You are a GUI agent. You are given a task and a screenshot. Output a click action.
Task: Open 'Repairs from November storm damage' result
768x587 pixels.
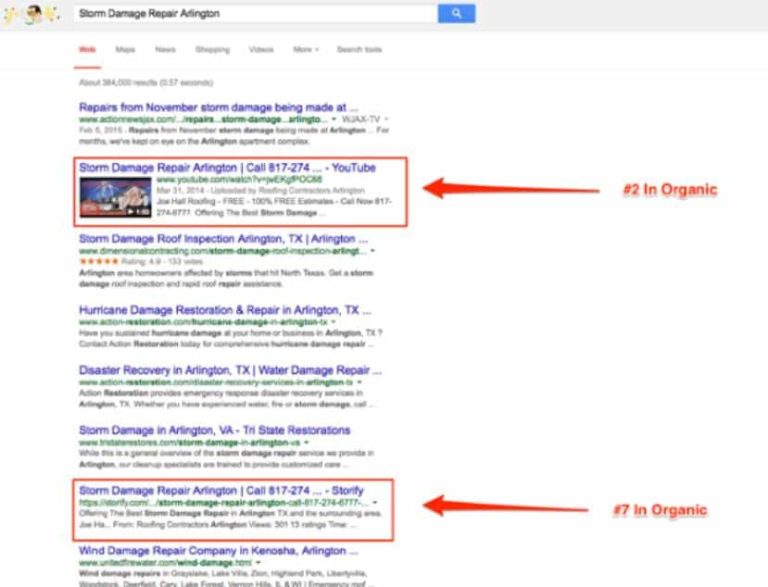[x=218, y=107]
